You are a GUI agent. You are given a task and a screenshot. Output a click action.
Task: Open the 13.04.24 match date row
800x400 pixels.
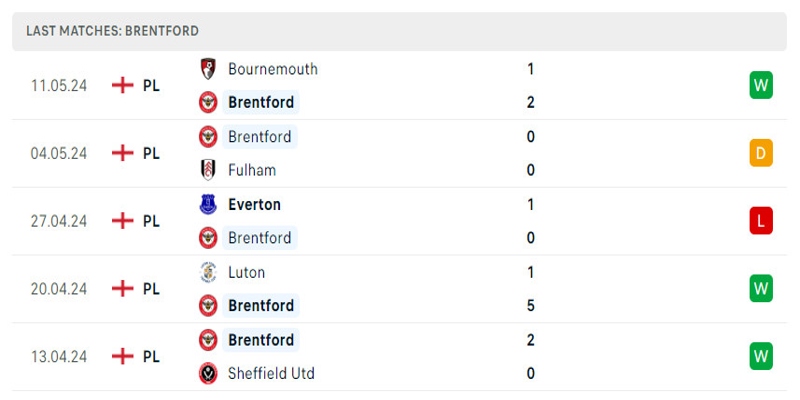[x=59, y=356]
